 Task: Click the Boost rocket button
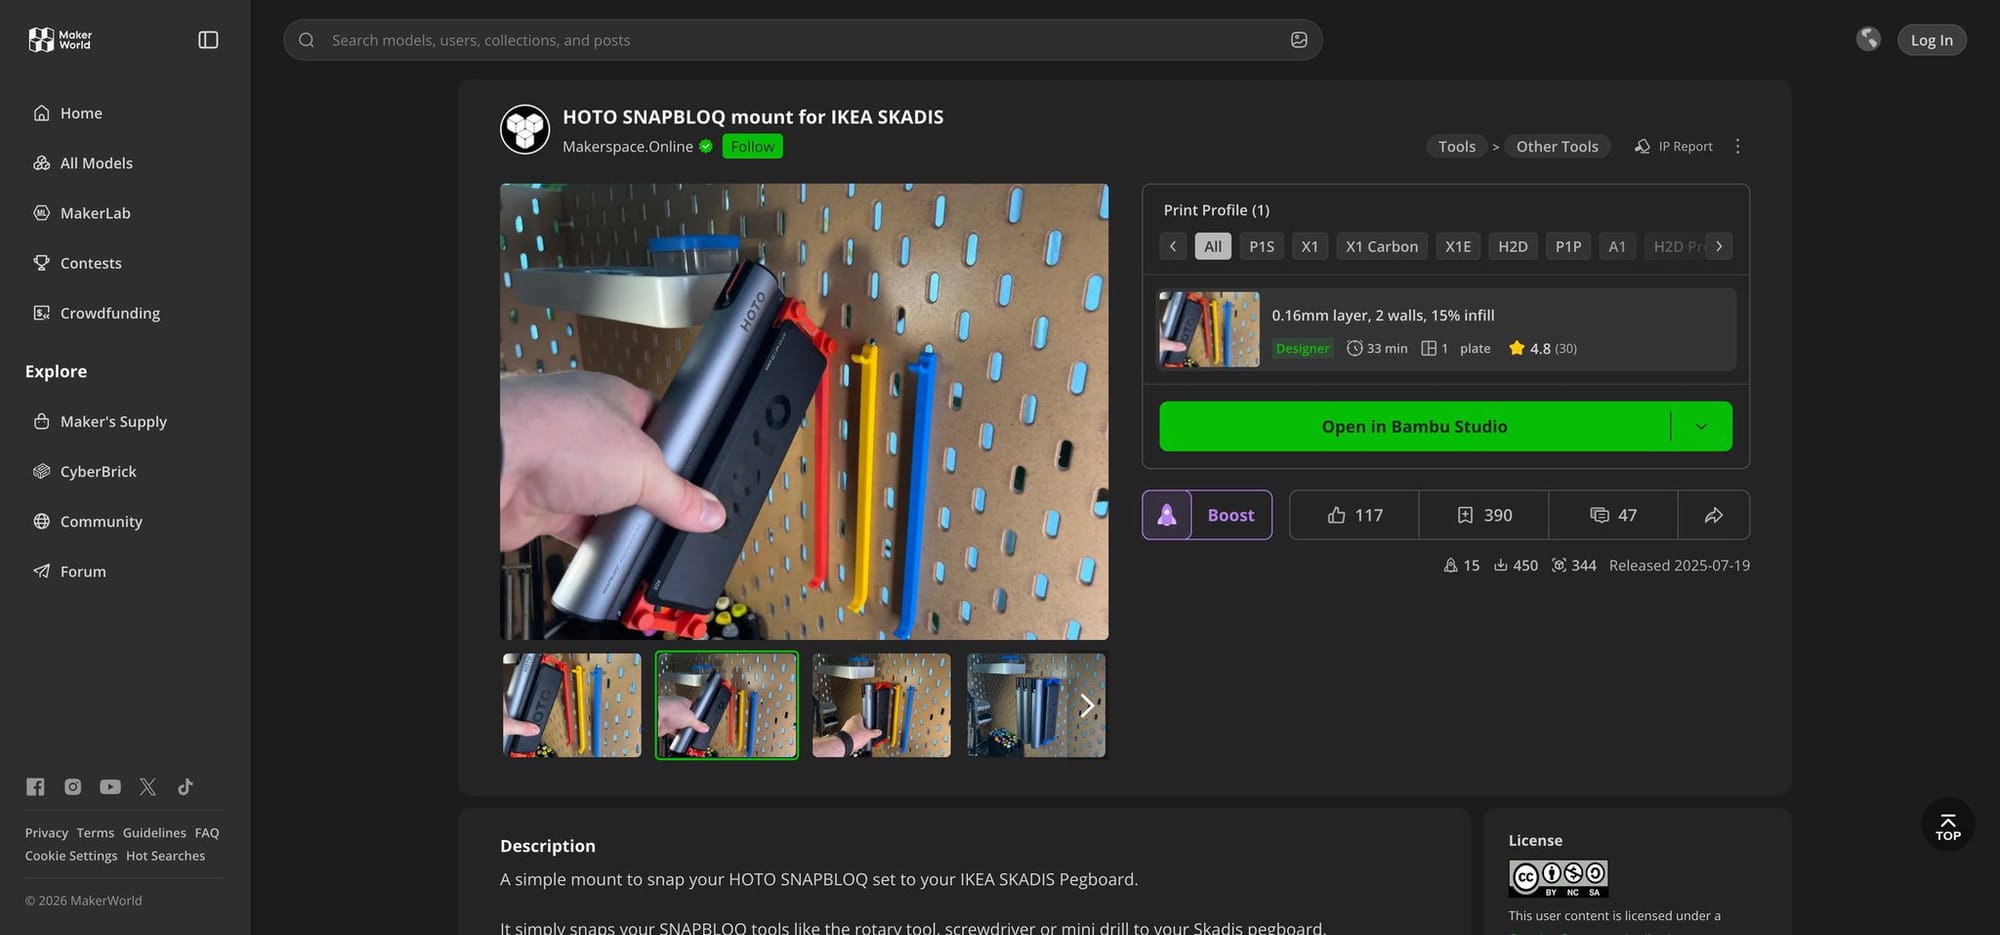[1207, 515]
